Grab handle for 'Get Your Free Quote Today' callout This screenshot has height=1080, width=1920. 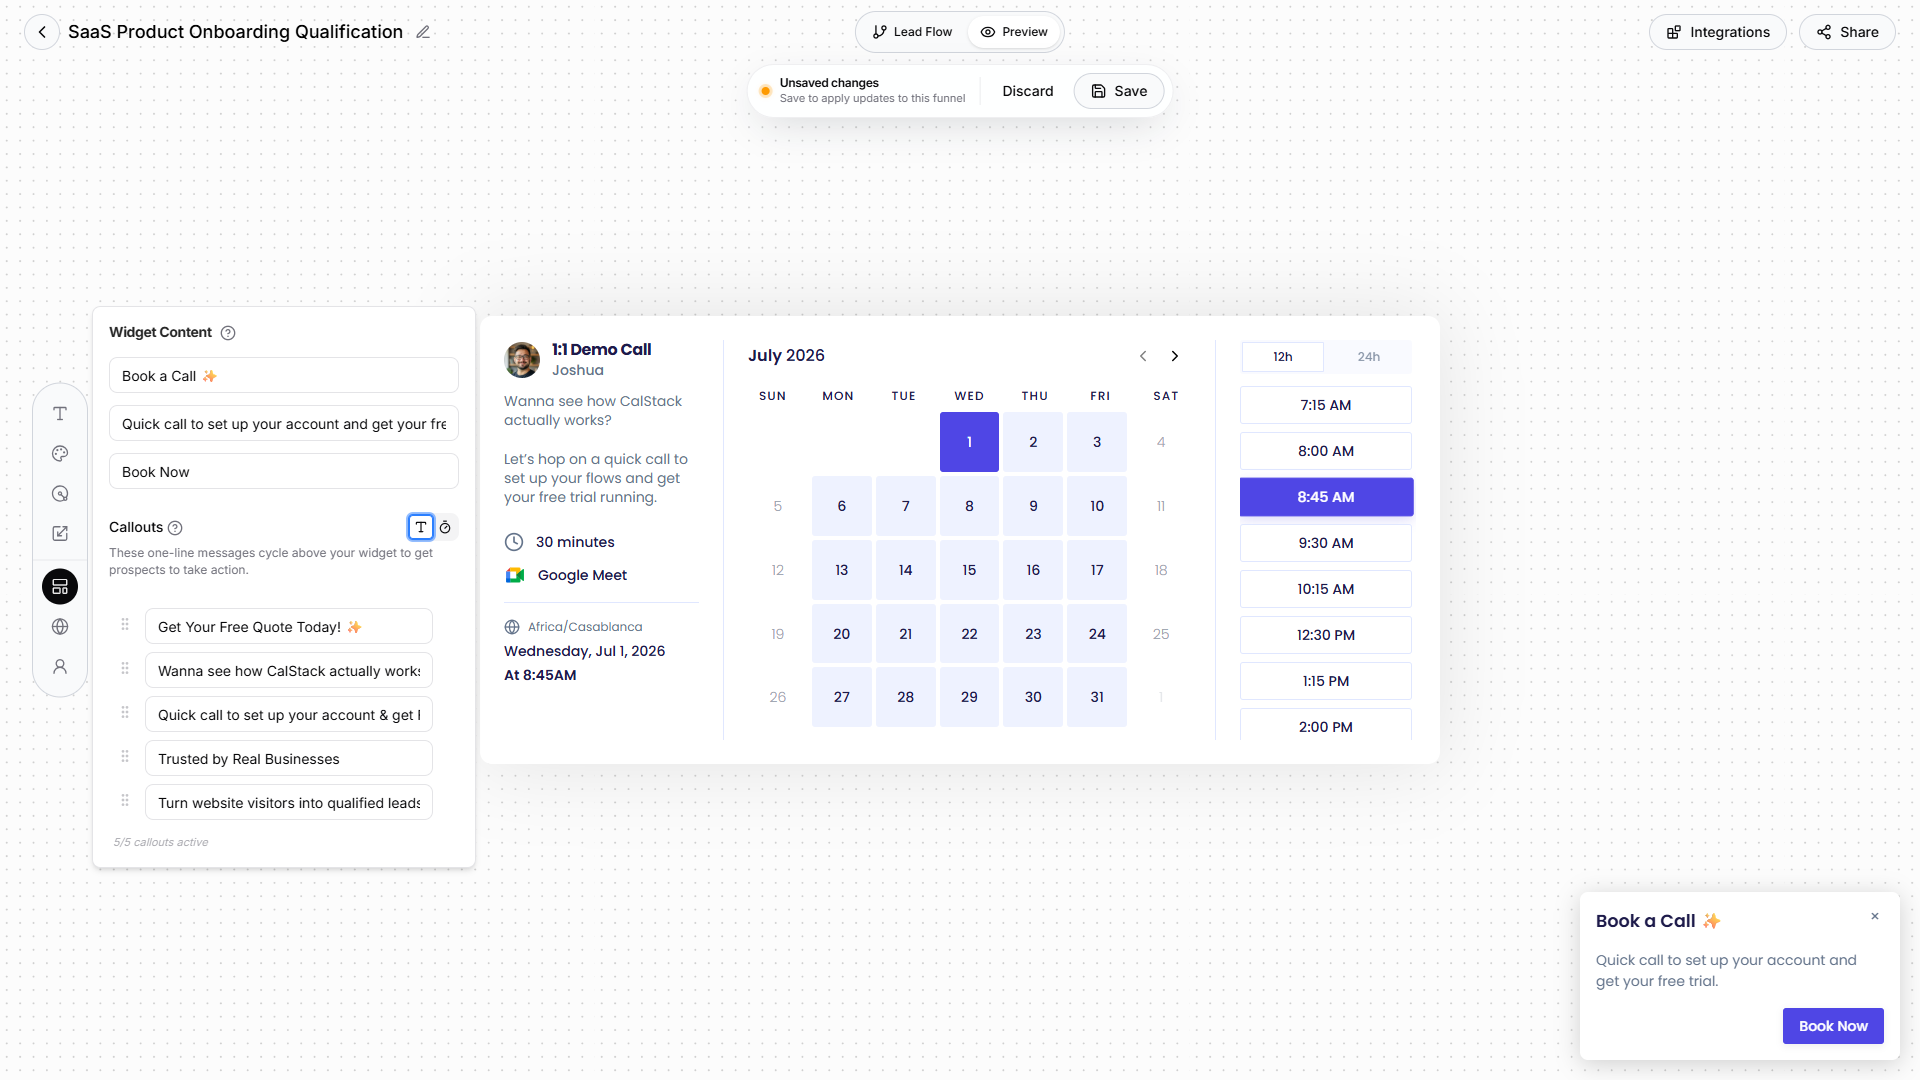coord(125,625)
